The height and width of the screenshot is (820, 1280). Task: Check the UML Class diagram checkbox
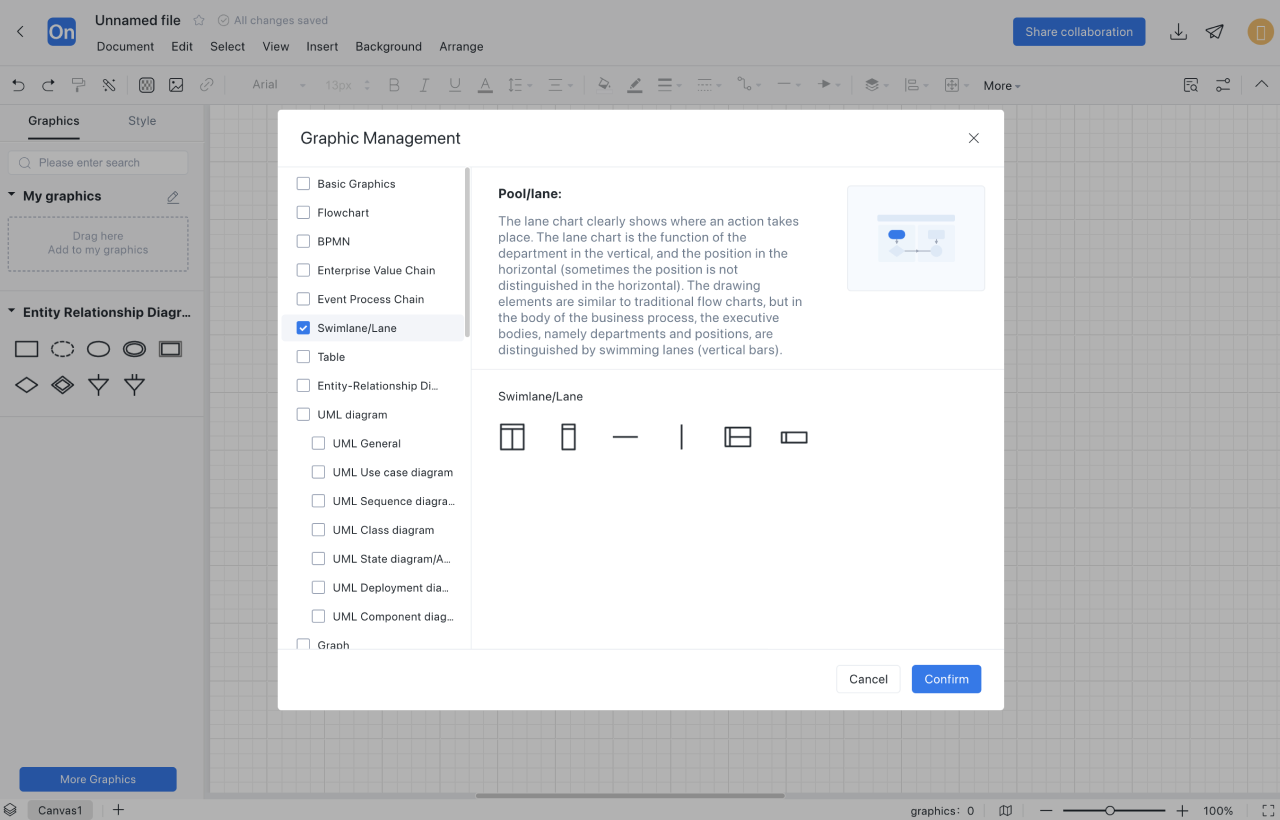[318, 530]
